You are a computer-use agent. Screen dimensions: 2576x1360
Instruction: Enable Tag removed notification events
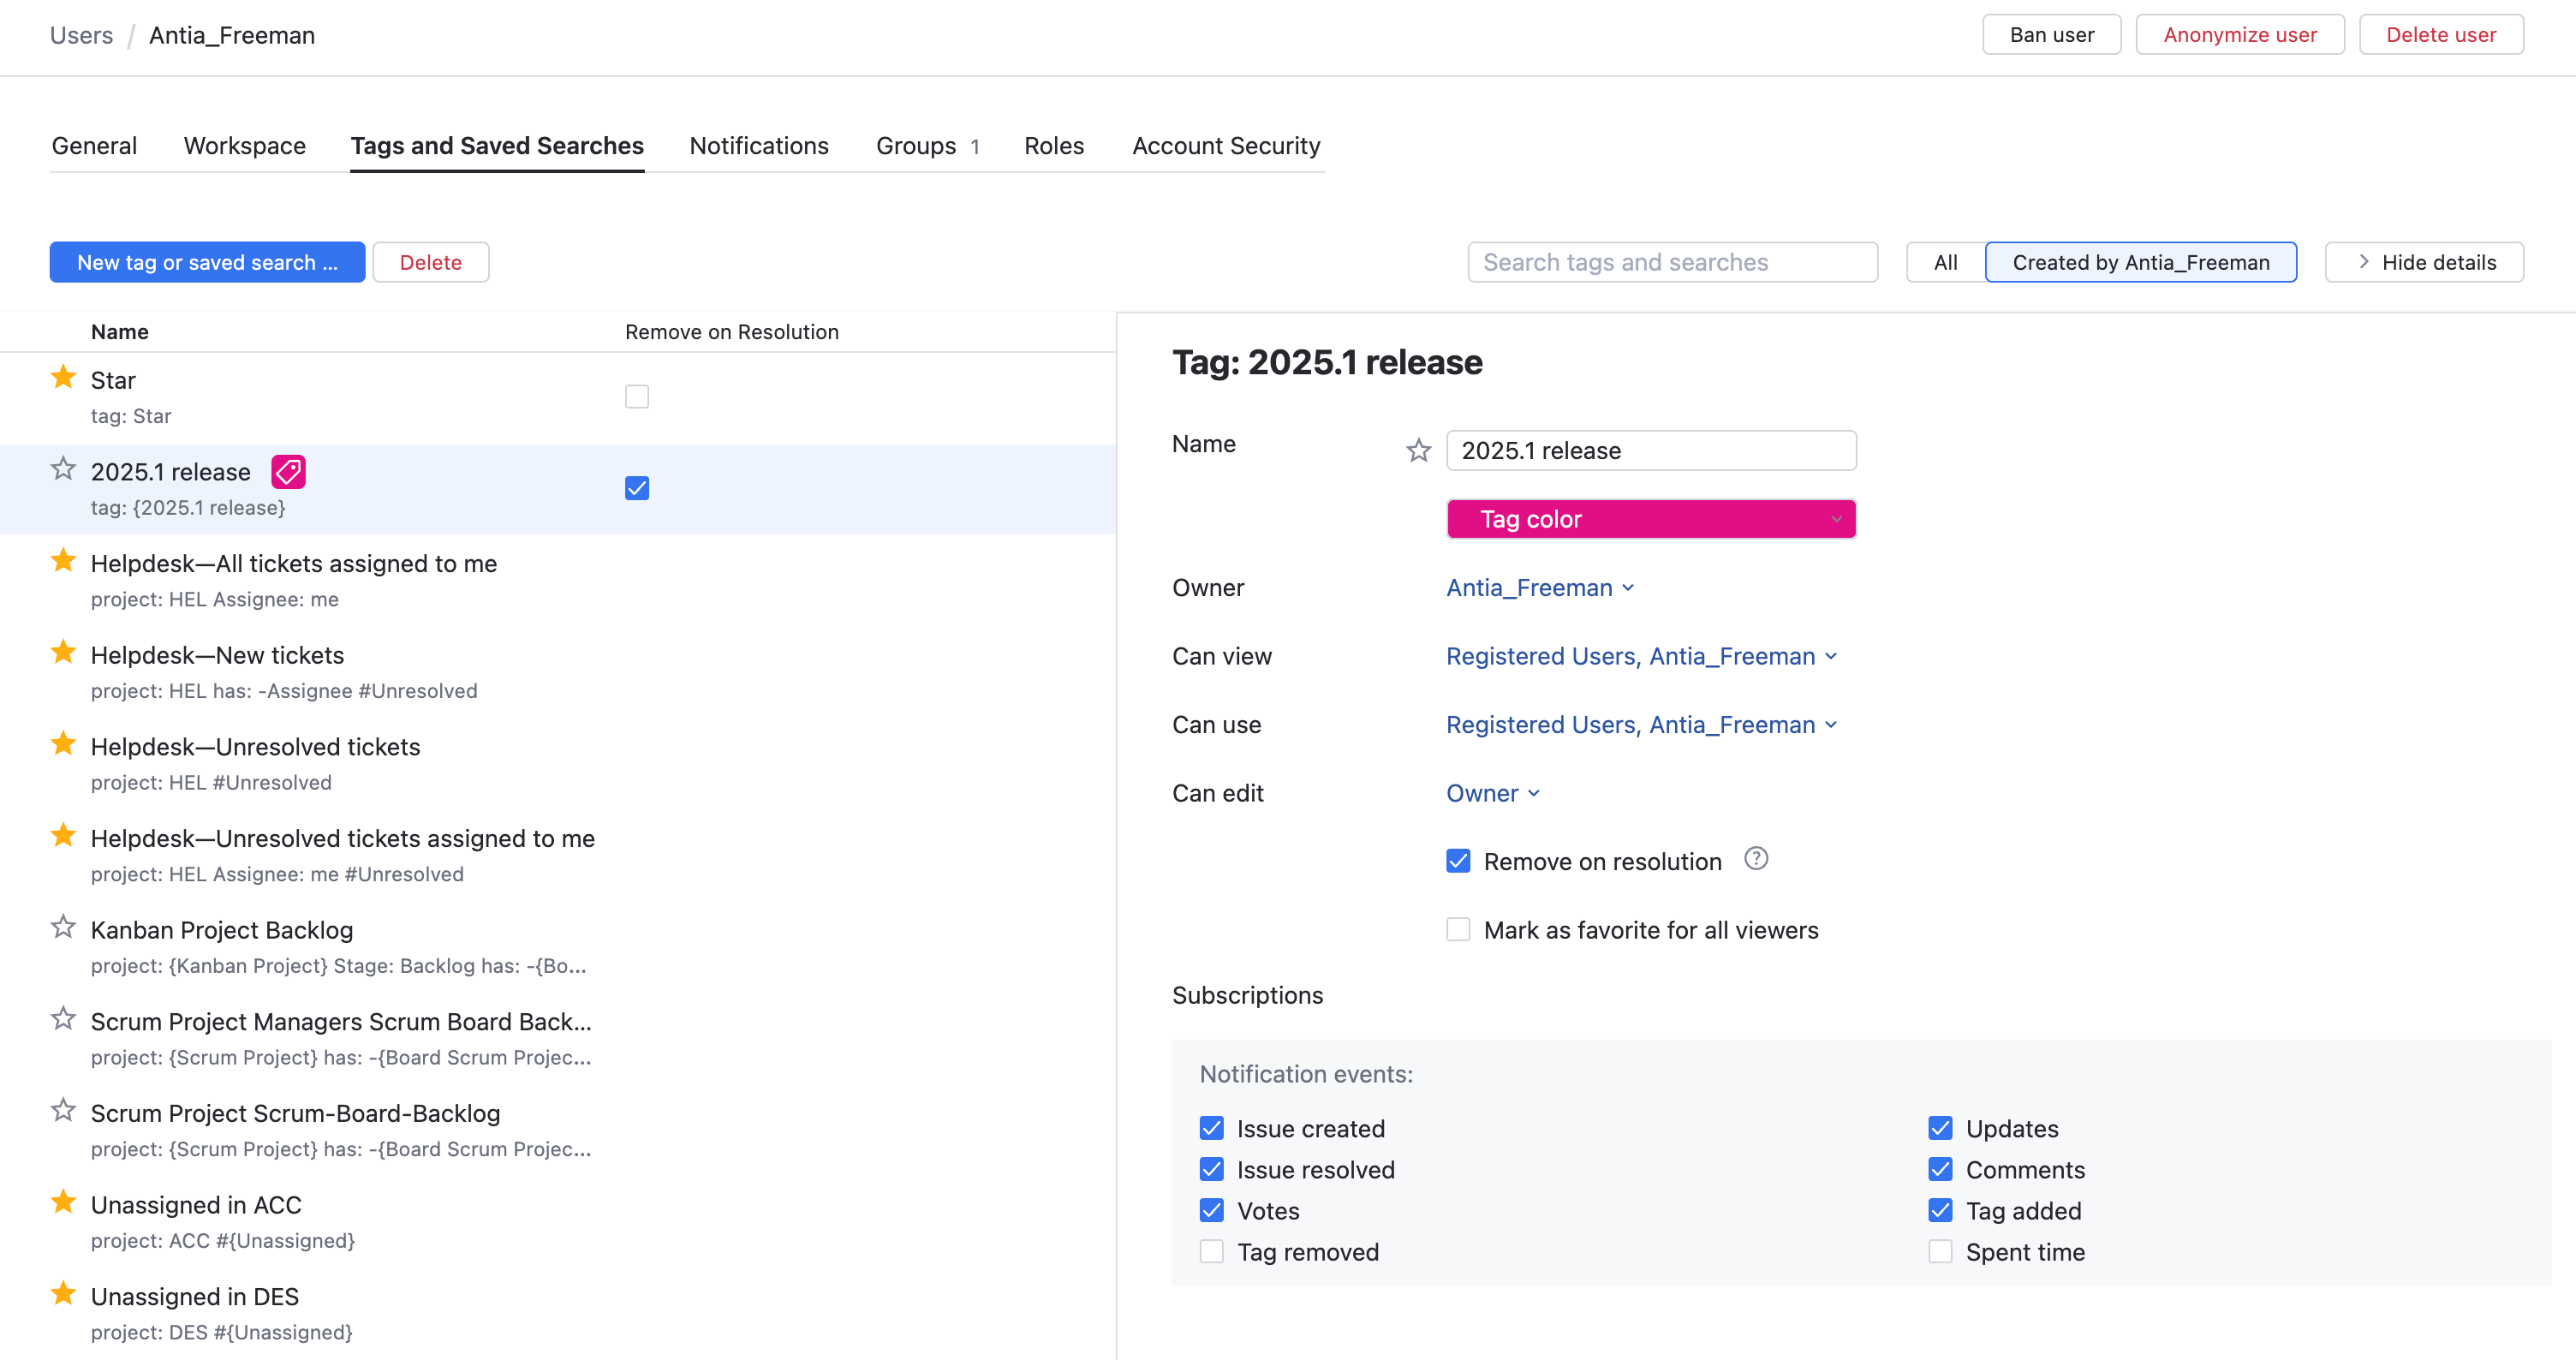(x=1211, y=1251)
